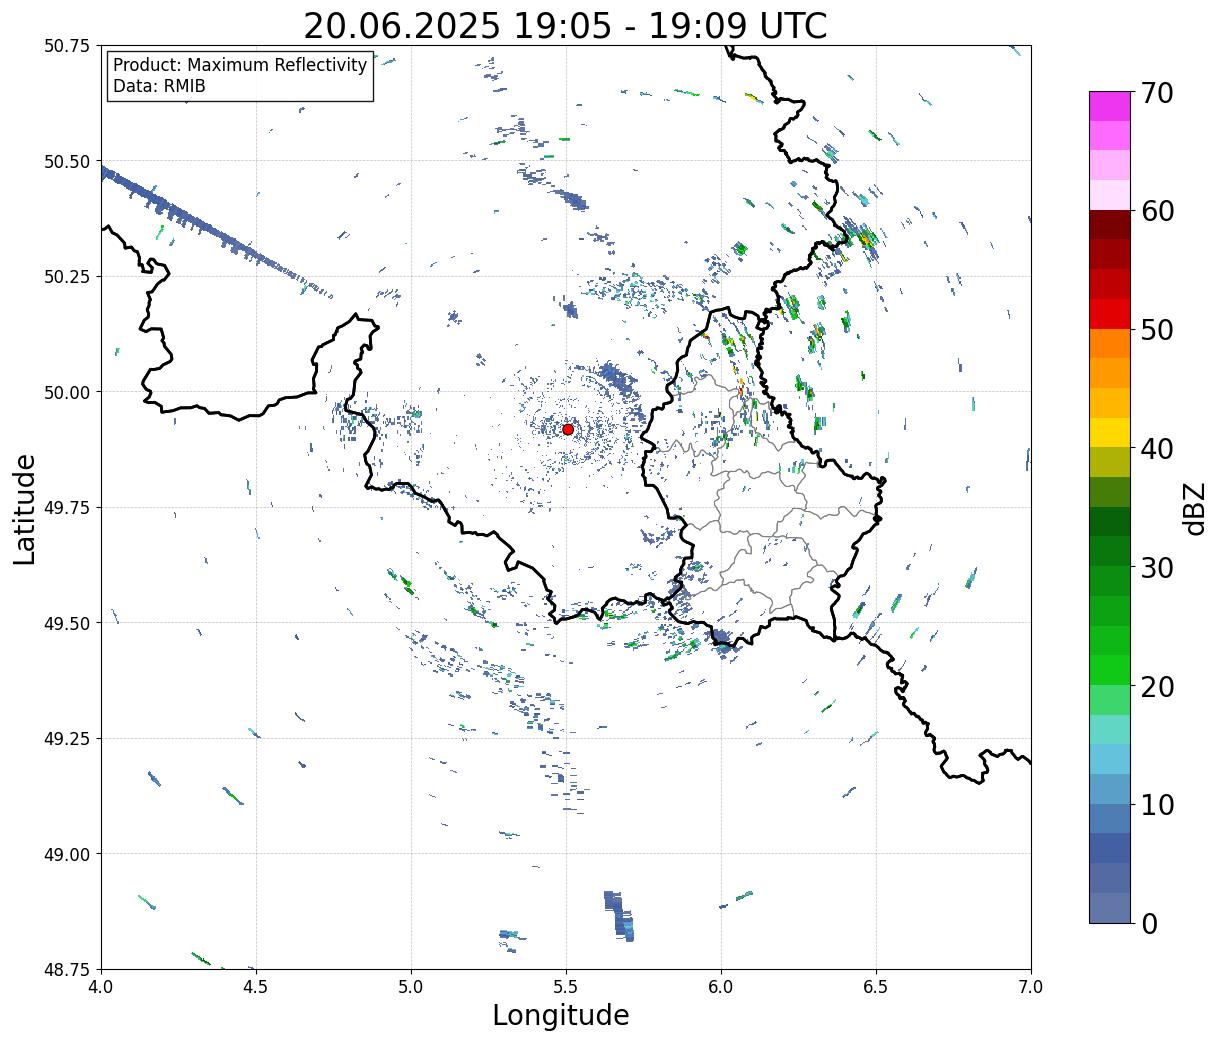Click the colorbar tick label "30"
Screen dimensions: 1219x1040
[1157, 568]
